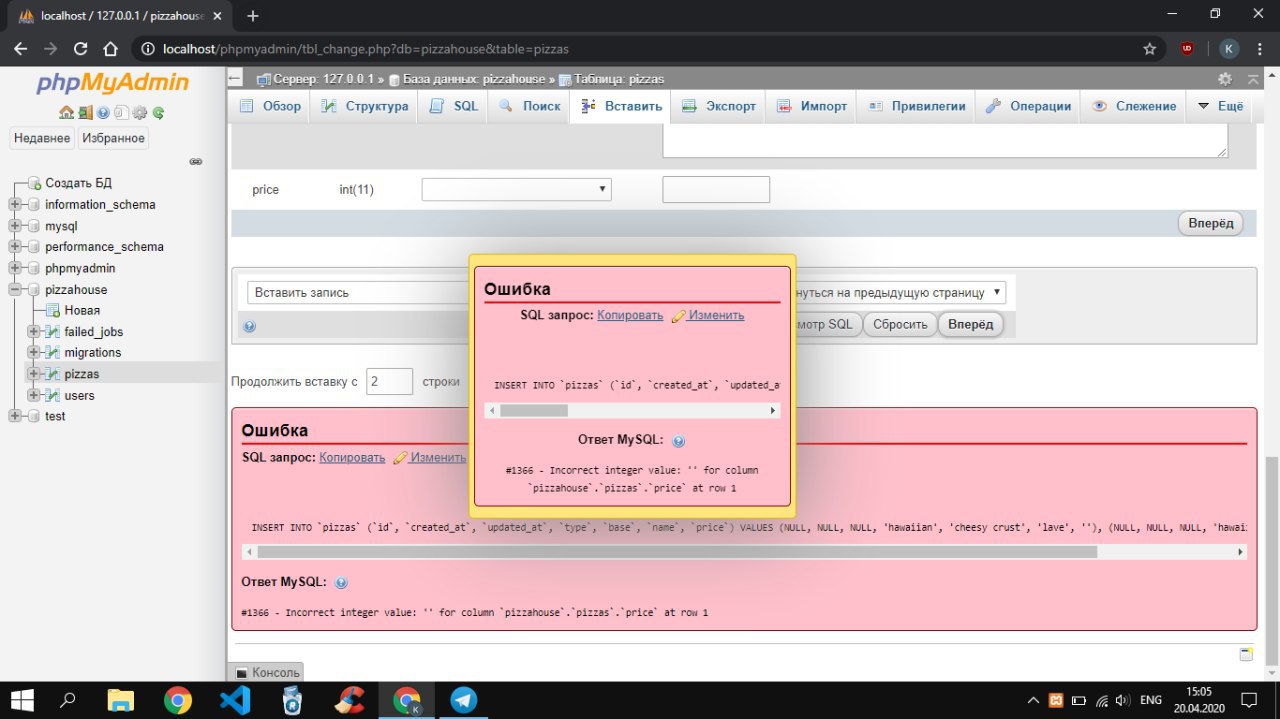1280x719 pixels.
Task: Expand performance_schema database node
Action: point(15,246)
